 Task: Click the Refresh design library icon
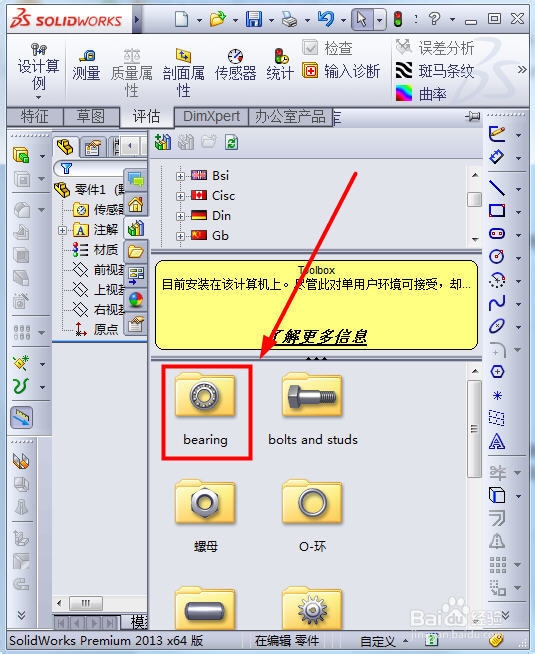click(231, 143)
